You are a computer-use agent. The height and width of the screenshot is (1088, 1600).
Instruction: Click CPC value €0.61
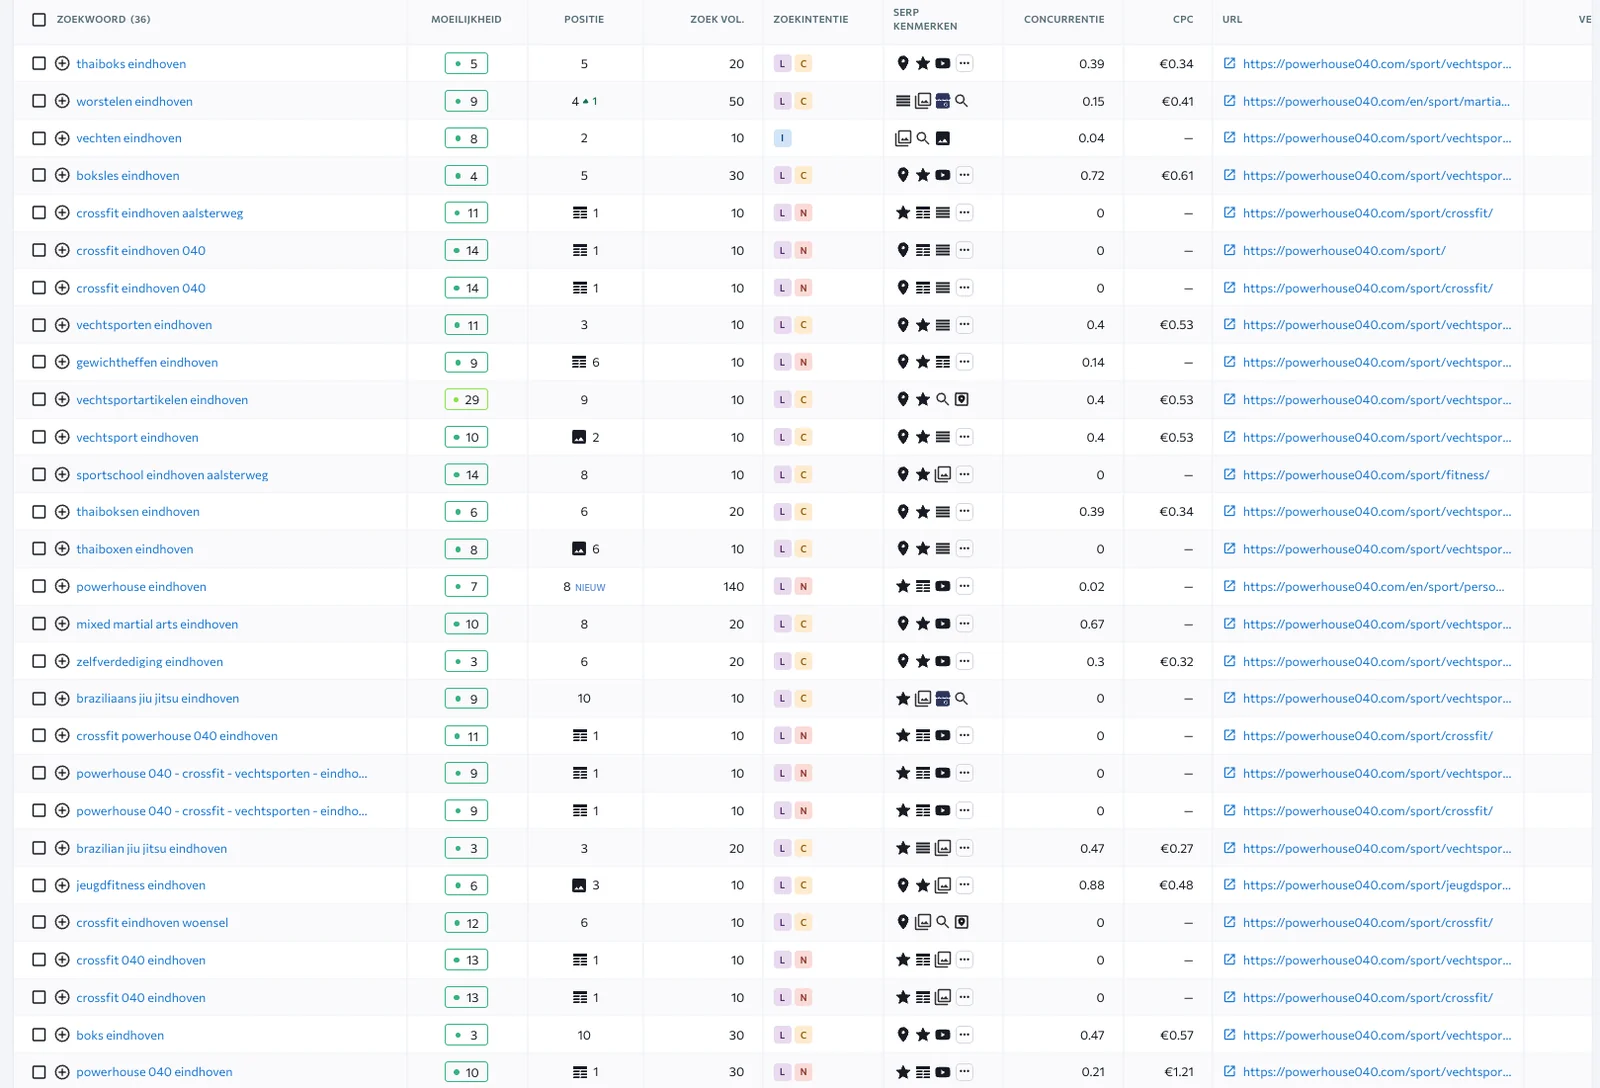point(1177,175)
